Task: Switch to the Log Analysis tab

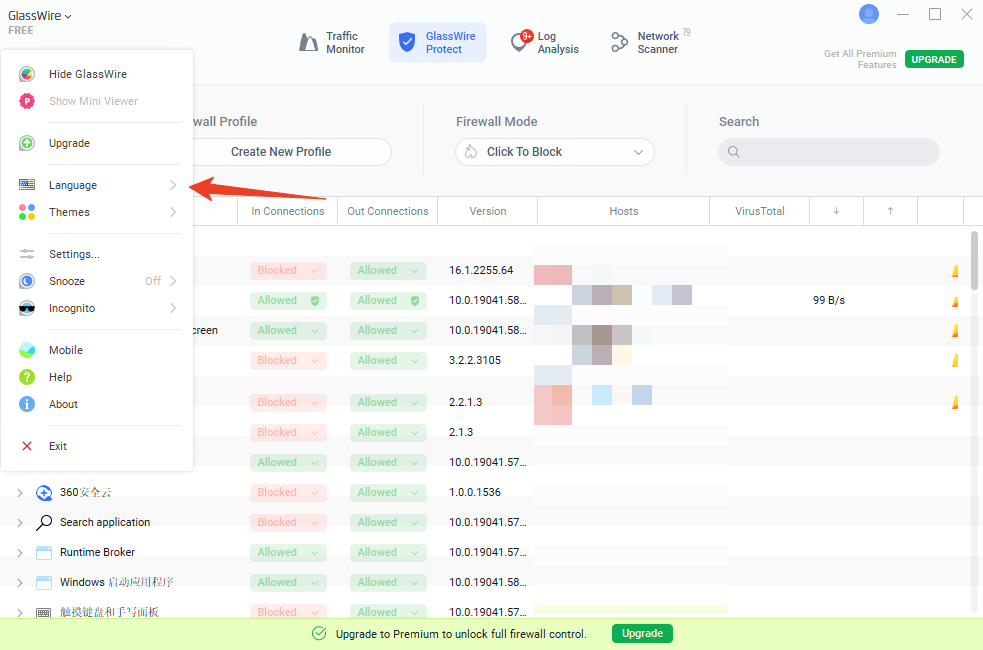Action: 545,43
